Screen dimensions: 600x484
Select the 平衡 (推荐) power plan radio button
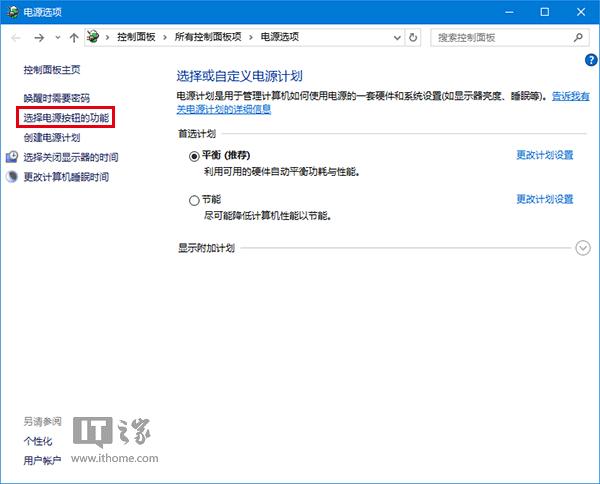point(194,156)
